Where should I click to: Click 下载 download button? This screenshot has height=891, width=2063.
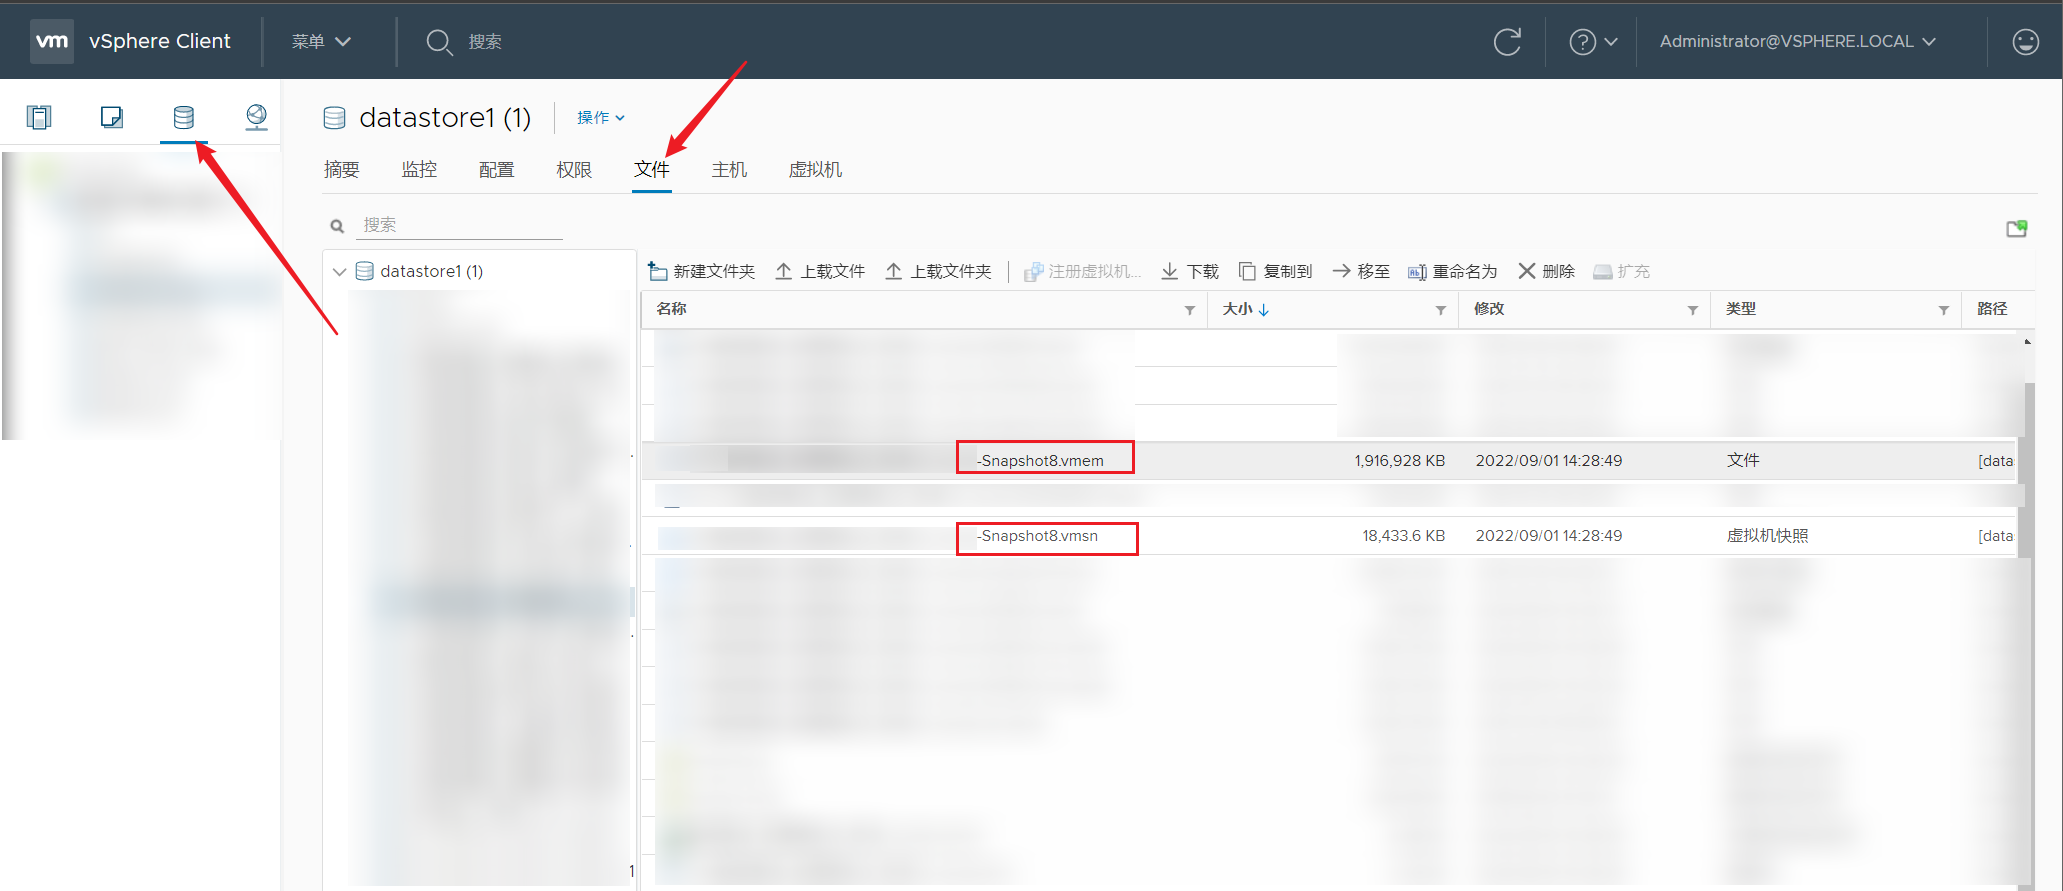(1190, 271)
